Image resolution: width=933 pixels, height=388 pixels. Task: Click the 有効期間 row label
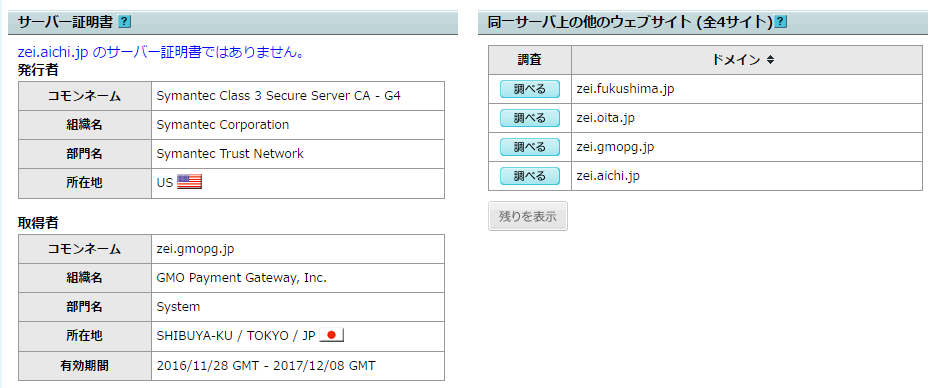(x=84, y=365)
